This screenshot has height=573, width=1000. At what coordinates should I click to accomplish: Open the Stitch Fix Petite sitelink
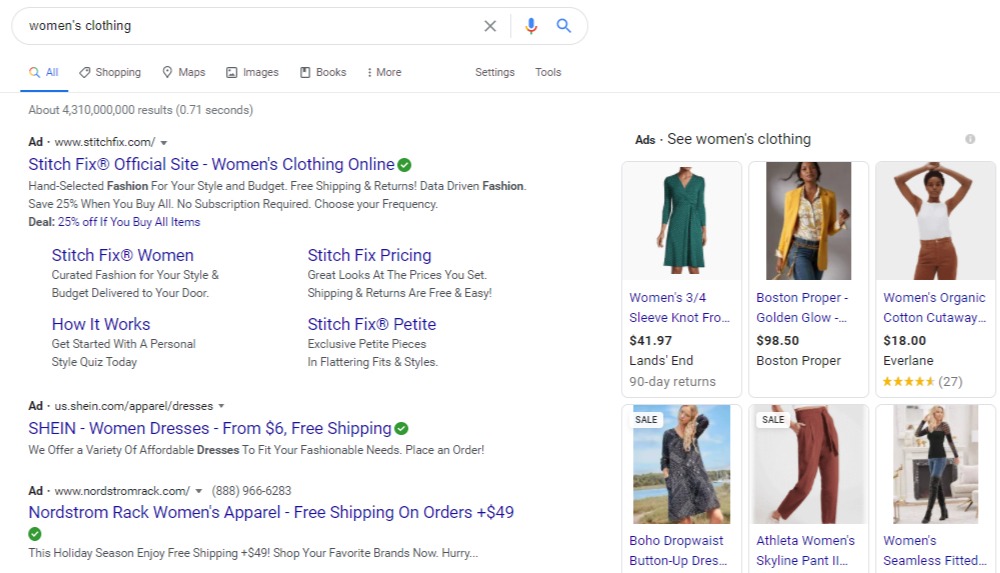point(372,324)
